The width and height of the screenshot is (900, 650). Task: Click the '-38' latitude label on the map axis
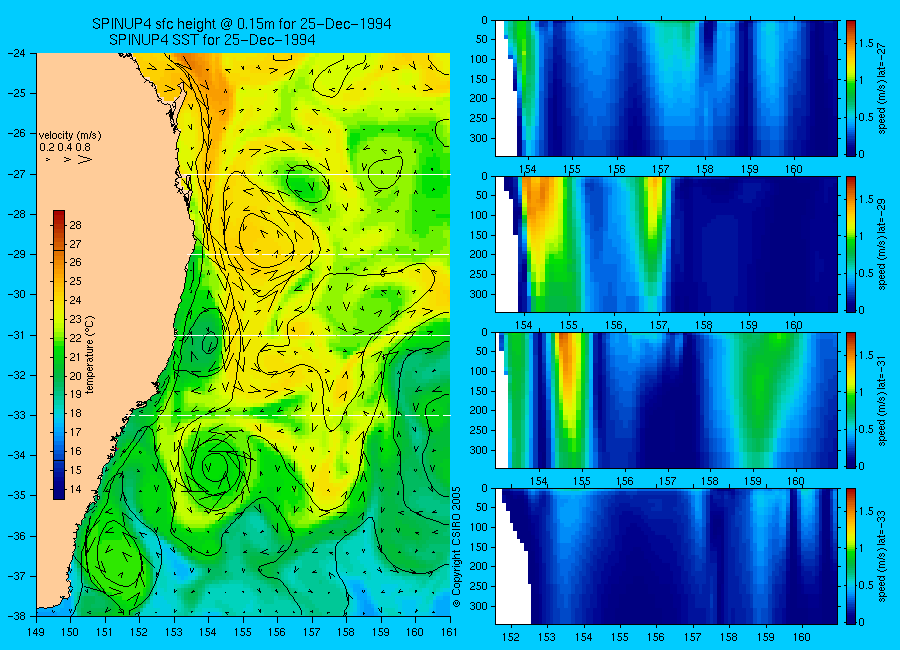(16, 616)
